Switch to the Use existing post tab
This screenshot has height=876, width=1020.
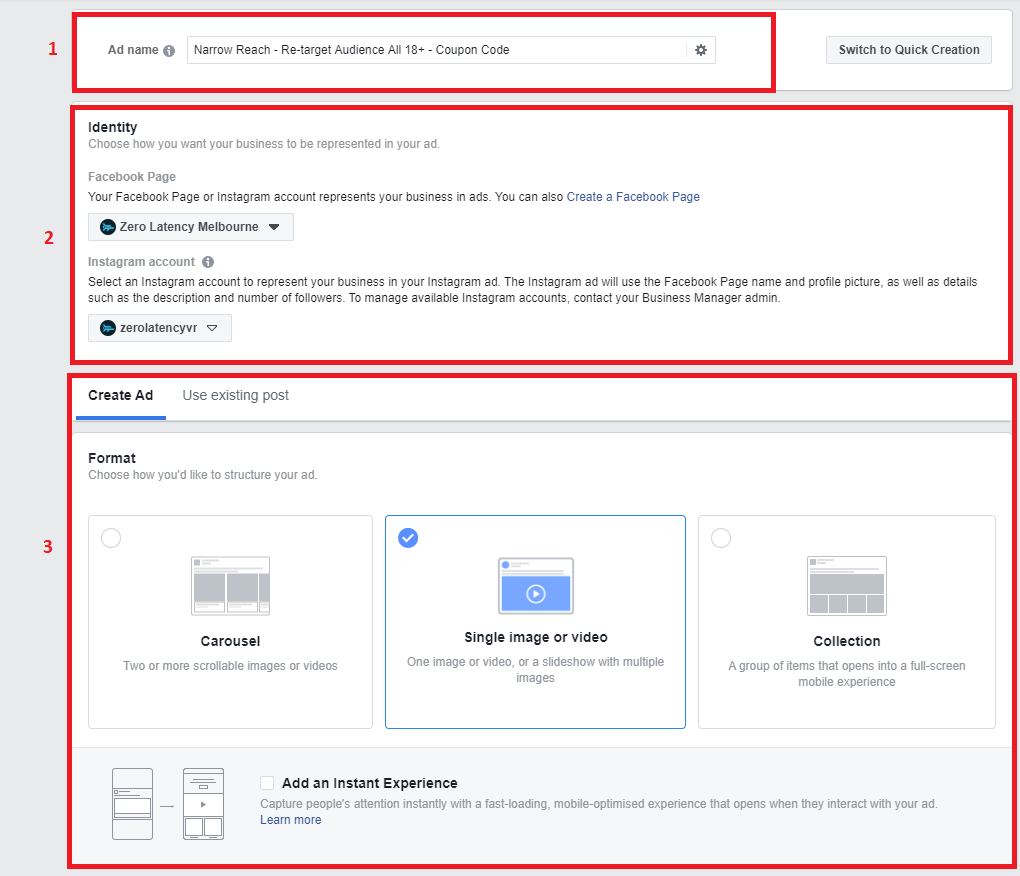(235, 395)
